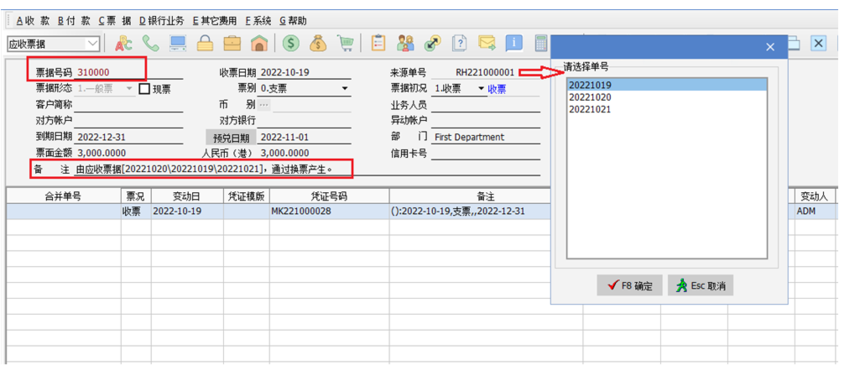Click the 收票日期 field 2022-10-19
The height and width of the screenshot is (371, 860).
tap(304, 73)
